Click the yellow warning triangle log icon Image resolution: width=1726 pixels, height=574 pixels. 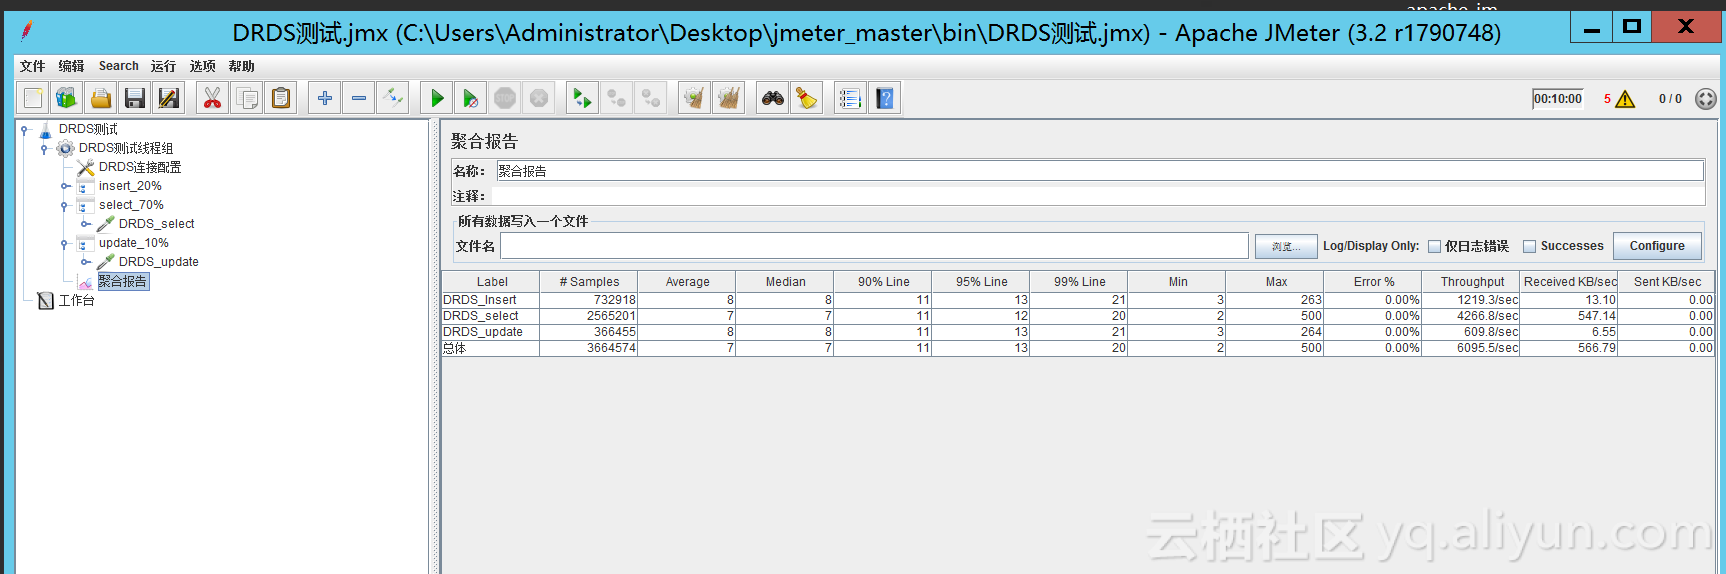click(x=1625, y=99)
